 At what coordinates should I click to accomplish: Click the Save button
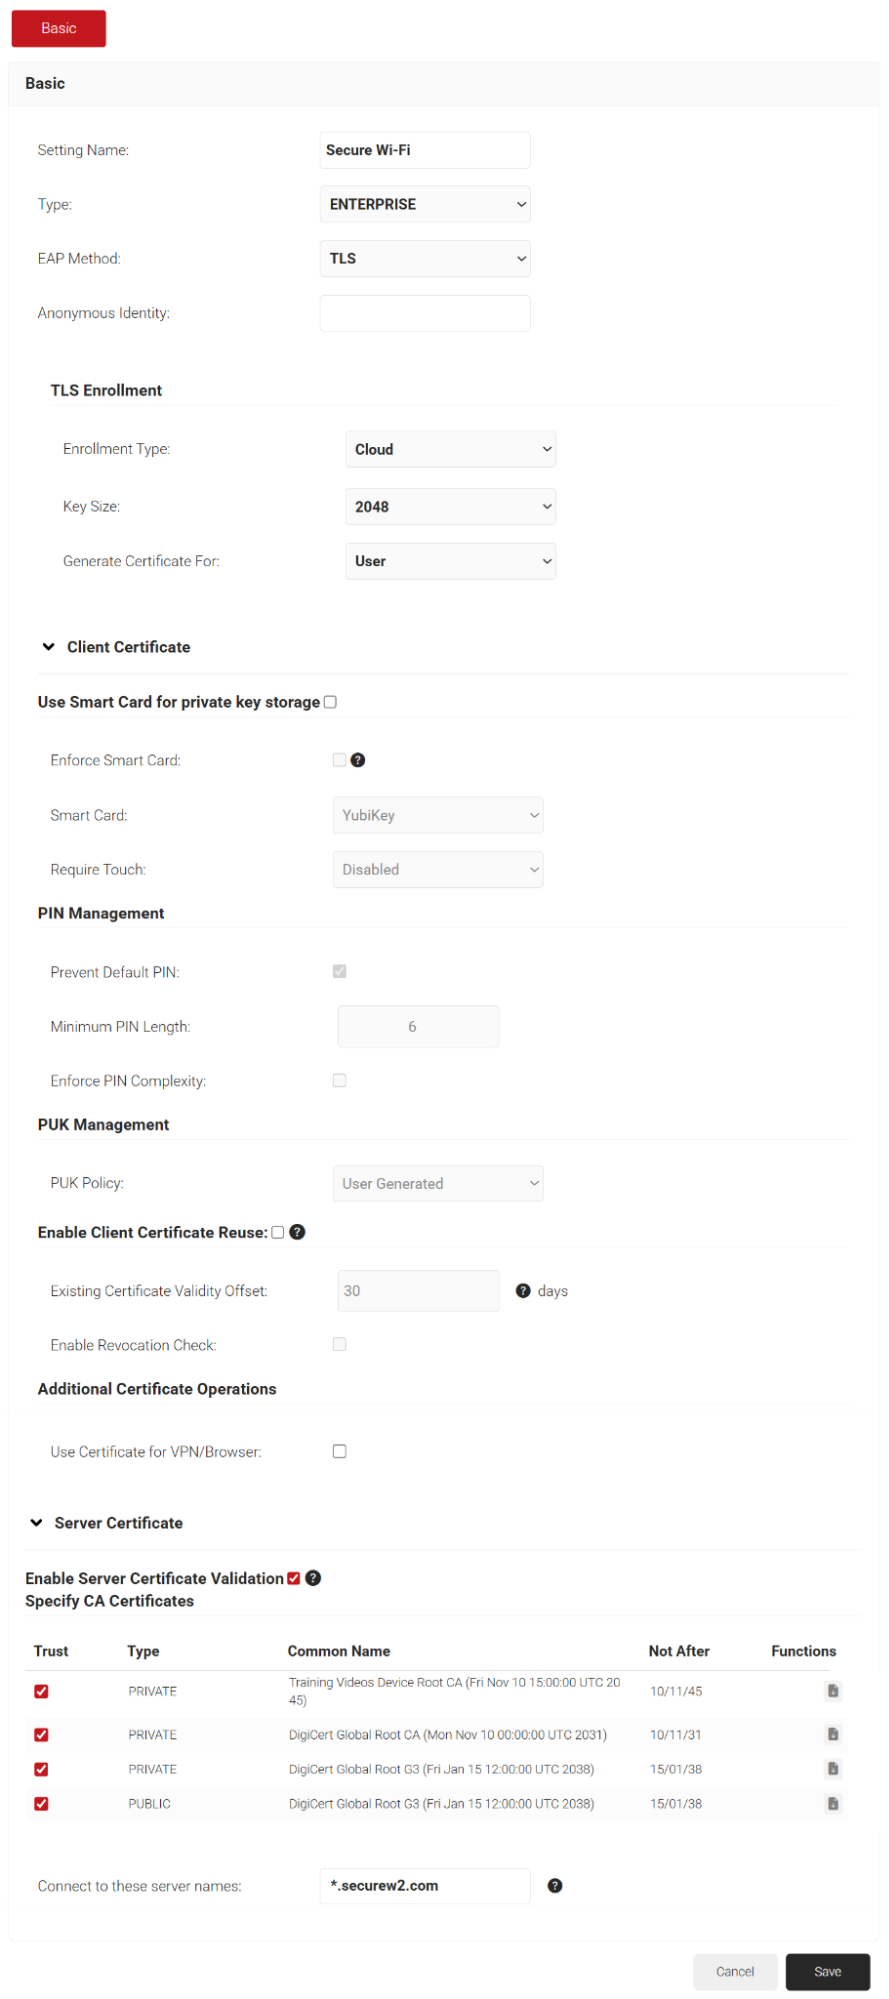(x=827, y=1972)
